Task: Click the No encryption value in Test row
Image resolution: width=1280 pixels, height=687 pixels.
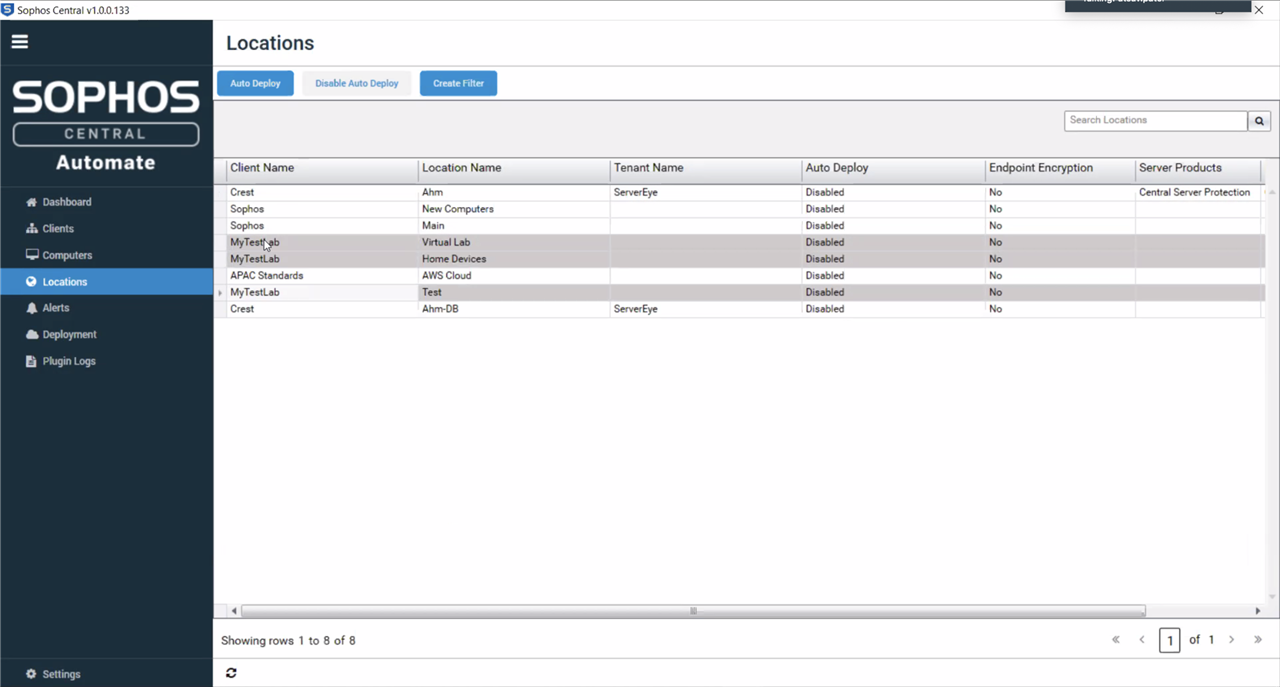Action: tap(995, 292)
